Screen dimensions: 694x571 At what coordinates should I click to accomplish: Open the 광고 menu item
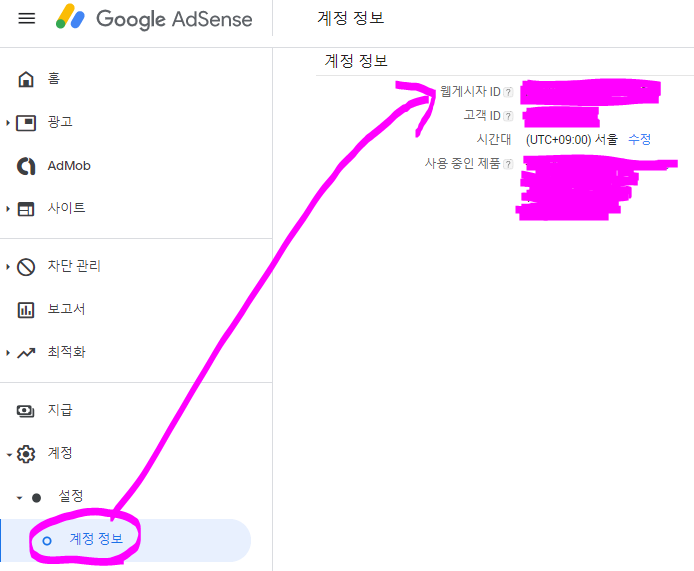tap(60, 122)
